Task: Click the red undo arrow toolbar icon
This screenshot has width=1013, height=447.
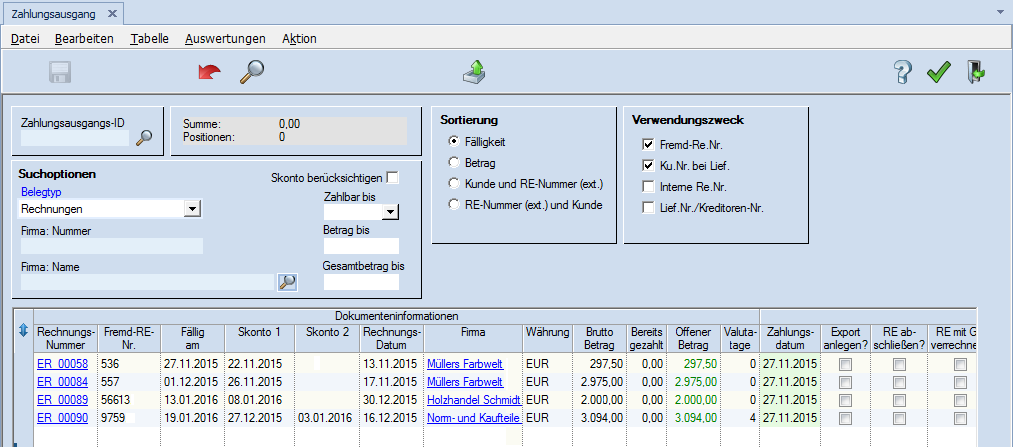Action: point(210,72)
